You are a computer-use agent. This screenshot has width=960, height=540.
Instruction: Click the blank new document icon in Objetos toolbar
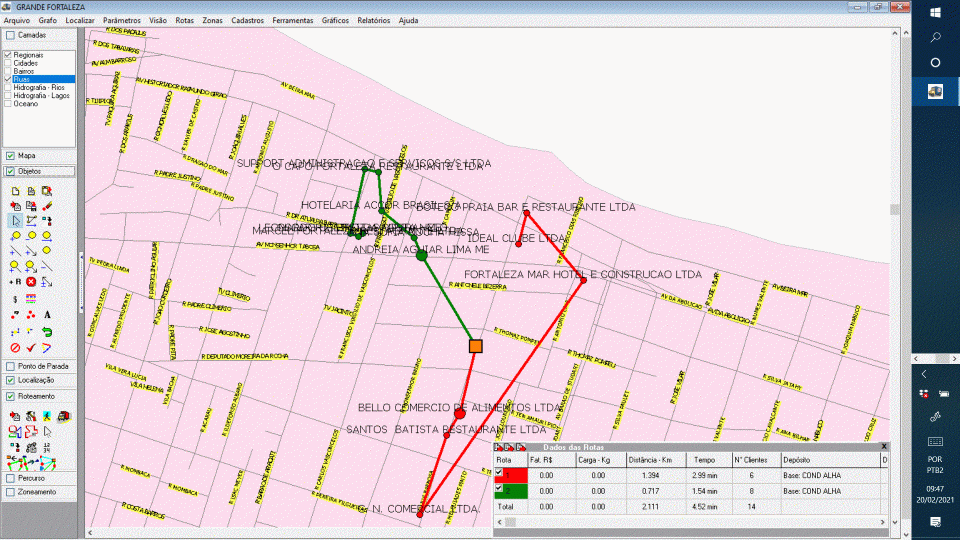pyautogui.click(x=15, y=192)
